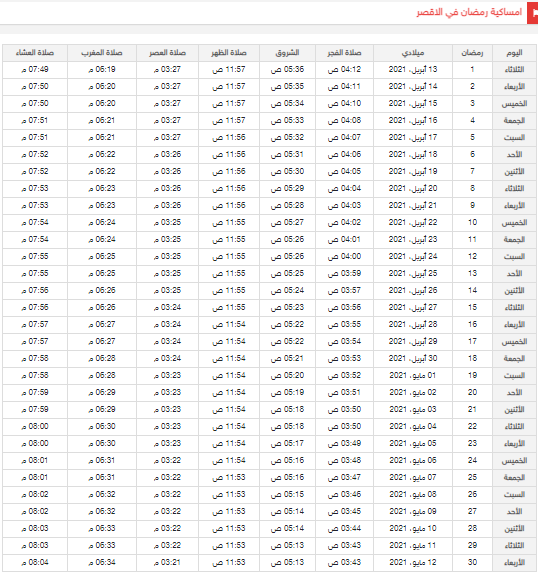
Task: Select the صلاة العصر column header
Action: click(x=167, y=53)
